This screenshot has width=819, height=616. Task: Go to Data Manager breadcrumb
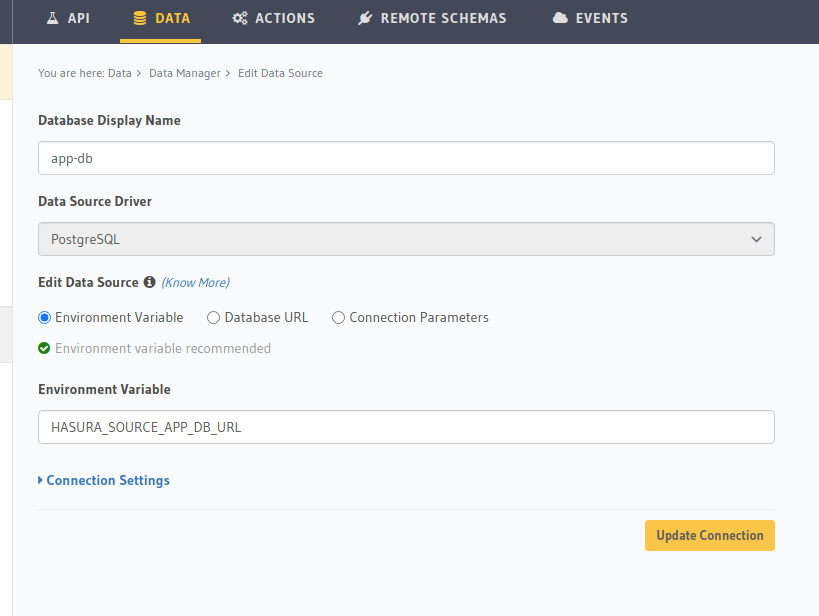click(184, 73)
